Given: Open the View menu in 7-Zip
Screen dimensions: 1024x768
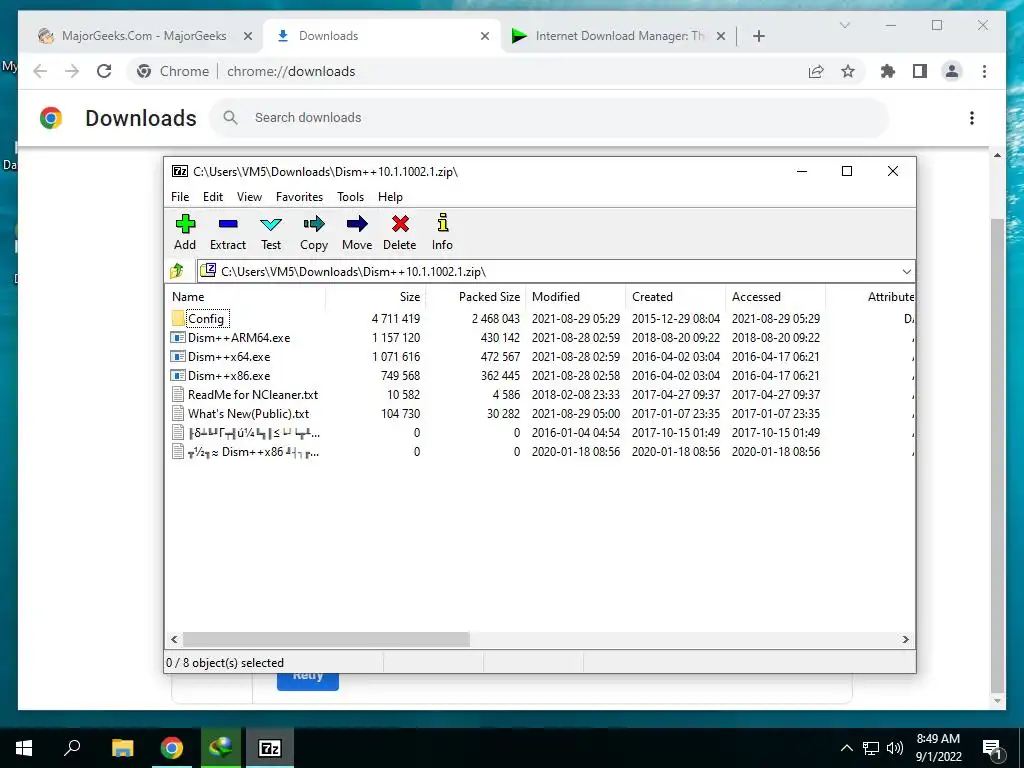Looking at the screenshot, I should 249,197.
